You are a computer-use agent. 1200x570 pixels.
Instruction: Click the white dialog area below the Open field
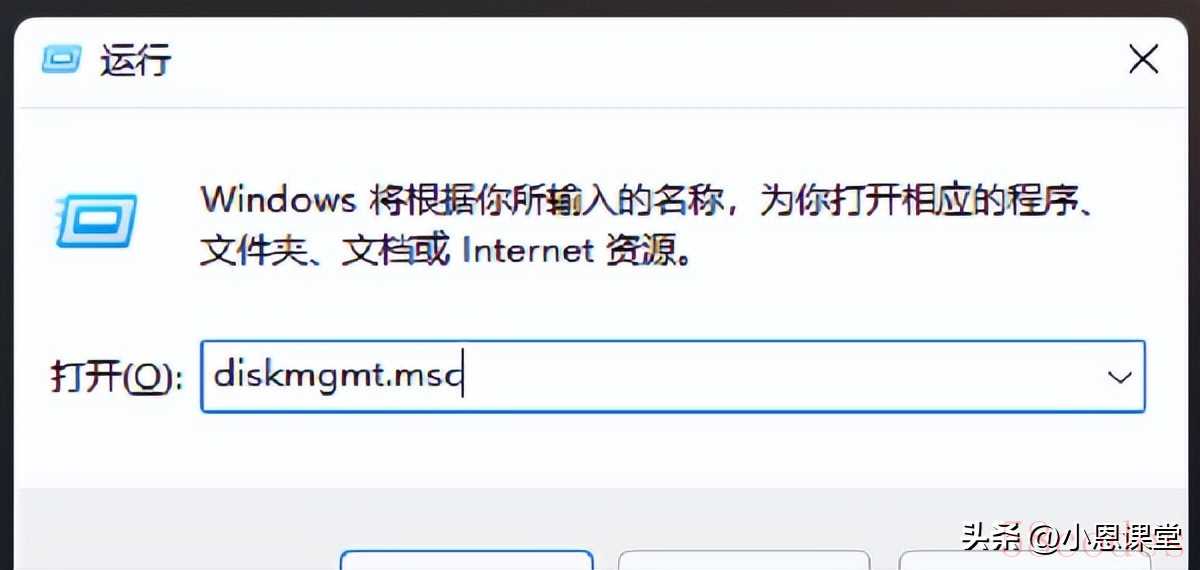[600, 450]
